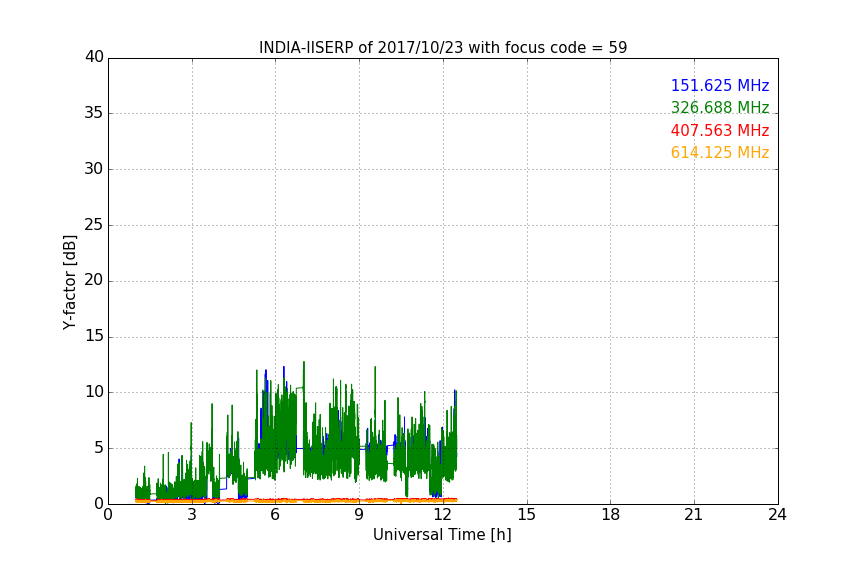The image size is (864, 576).
Task: Click the y-axis tick label '15'
Action: [x=94, y=336]
